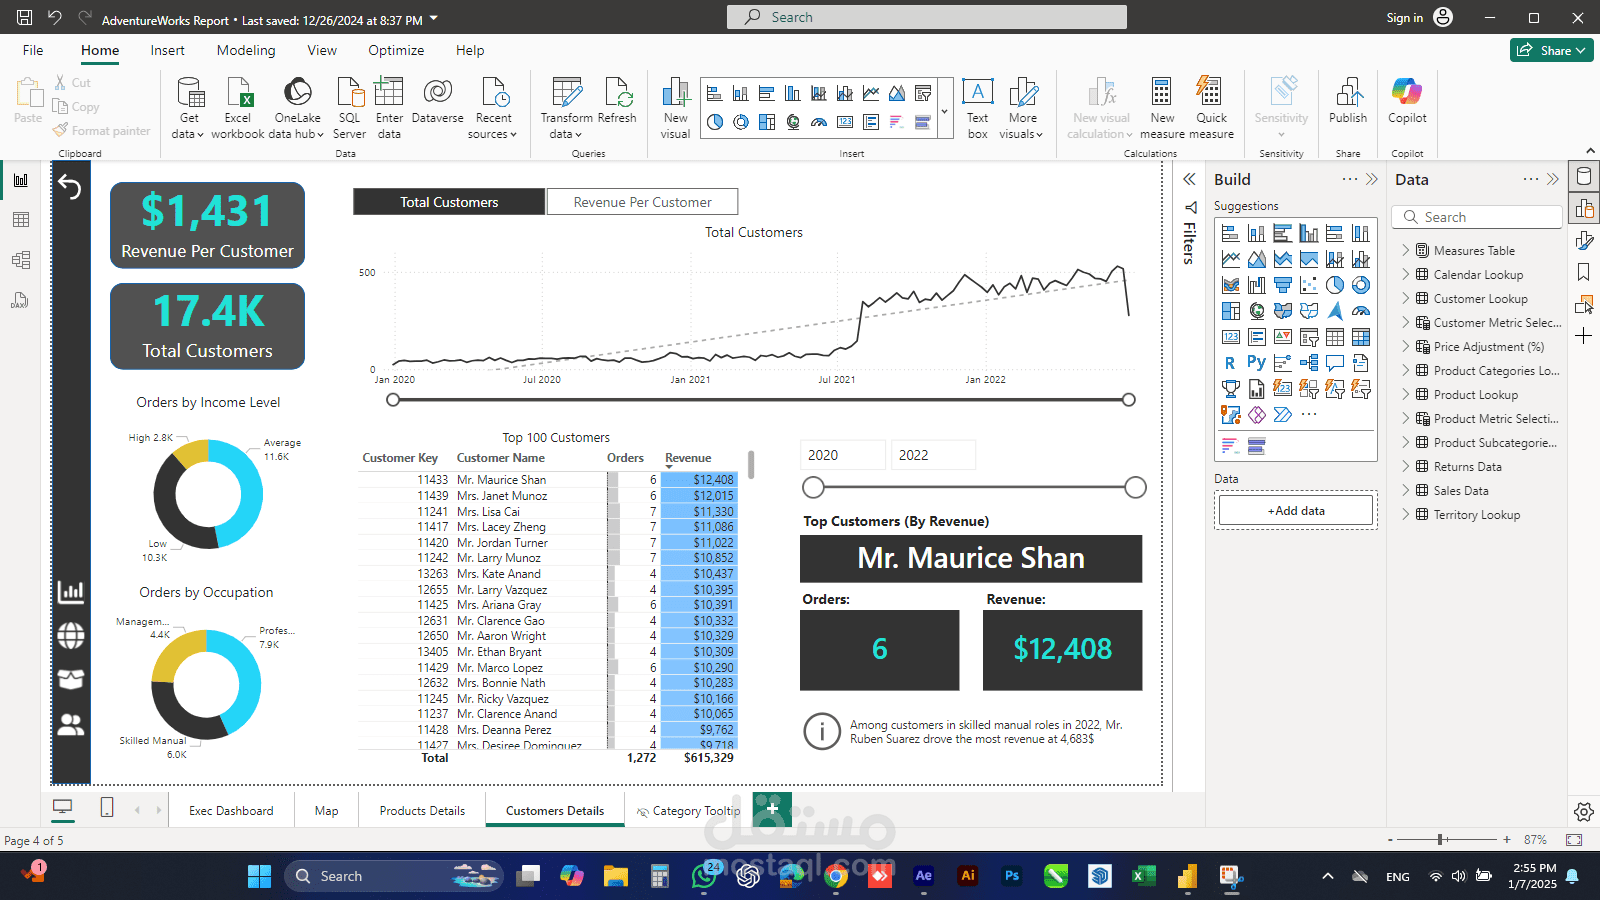Open File Explorer from taskbar
Viewport: 1600px width, 900px height.
(615, 876)
